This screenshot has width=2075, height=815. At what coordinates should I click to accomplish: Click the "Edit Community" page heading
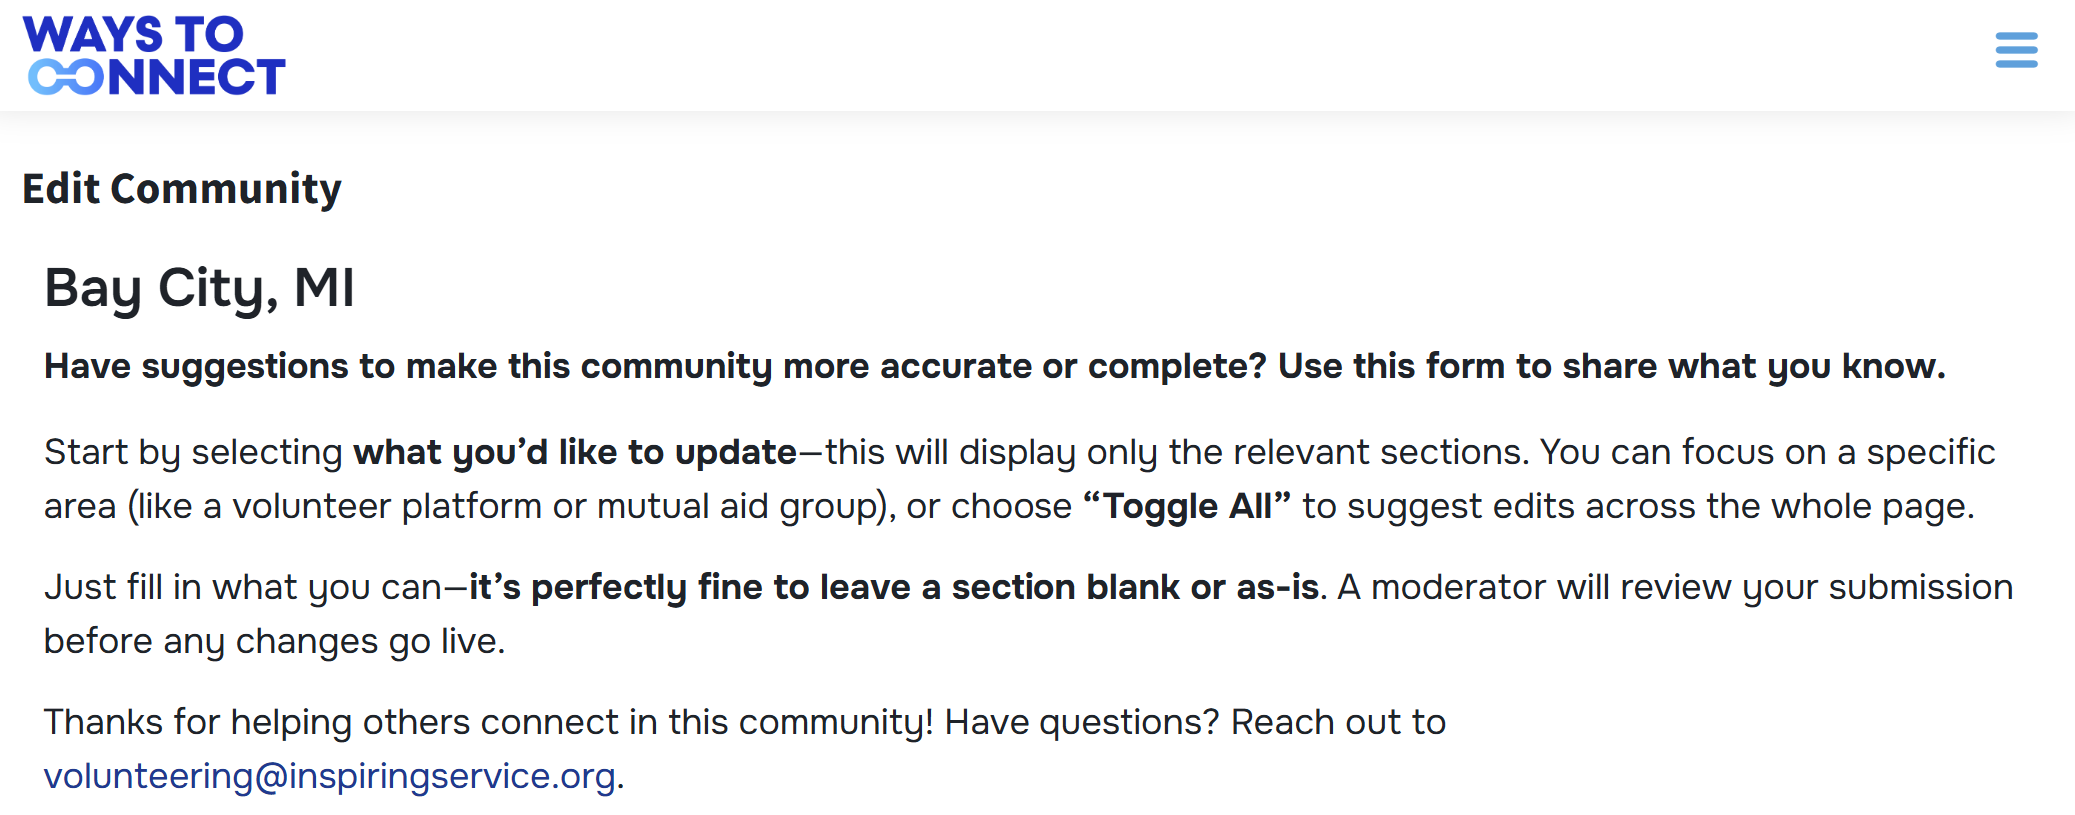click(x=182, y=189)
